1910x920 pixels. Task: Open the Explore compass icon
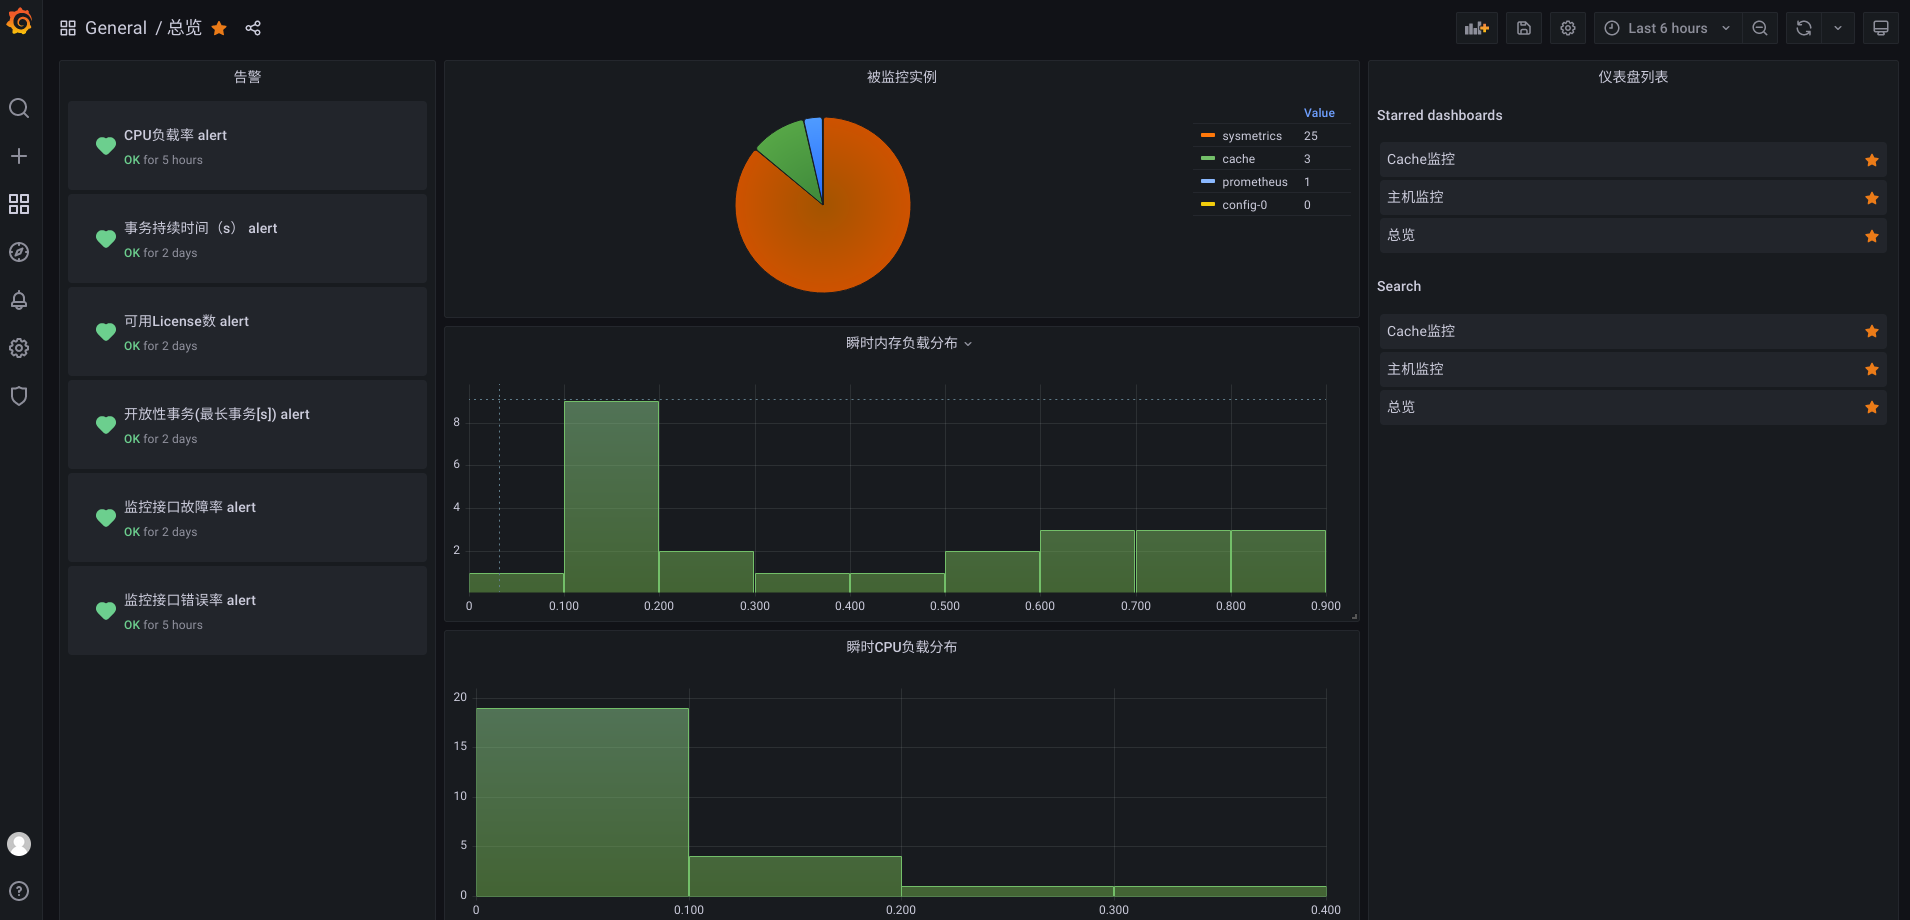19,252
